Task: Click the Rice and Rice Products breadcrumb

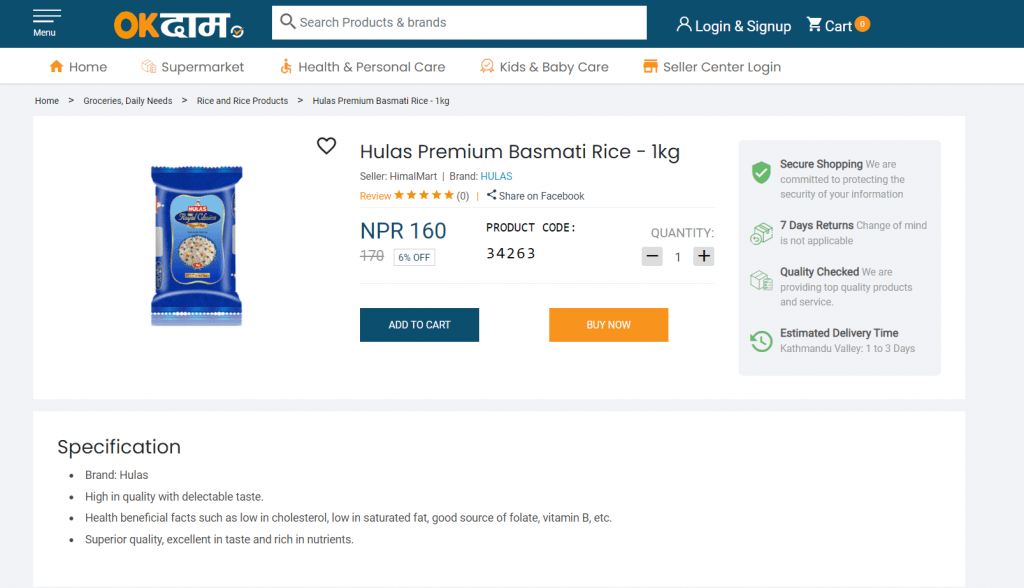Action: [x=242, y=100]
